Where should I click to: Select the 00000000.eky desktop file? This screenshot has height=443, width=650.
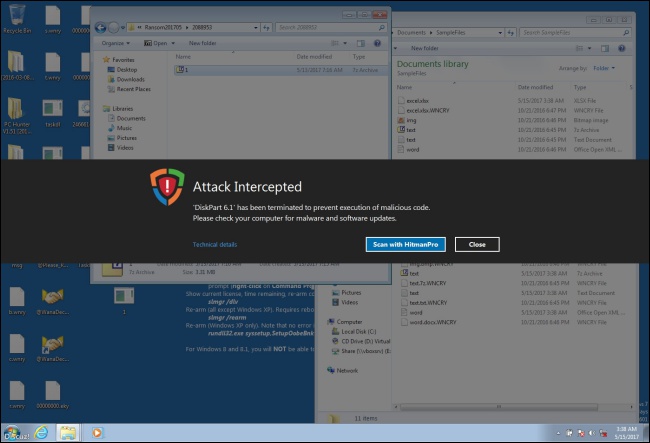tap(53, 395)
